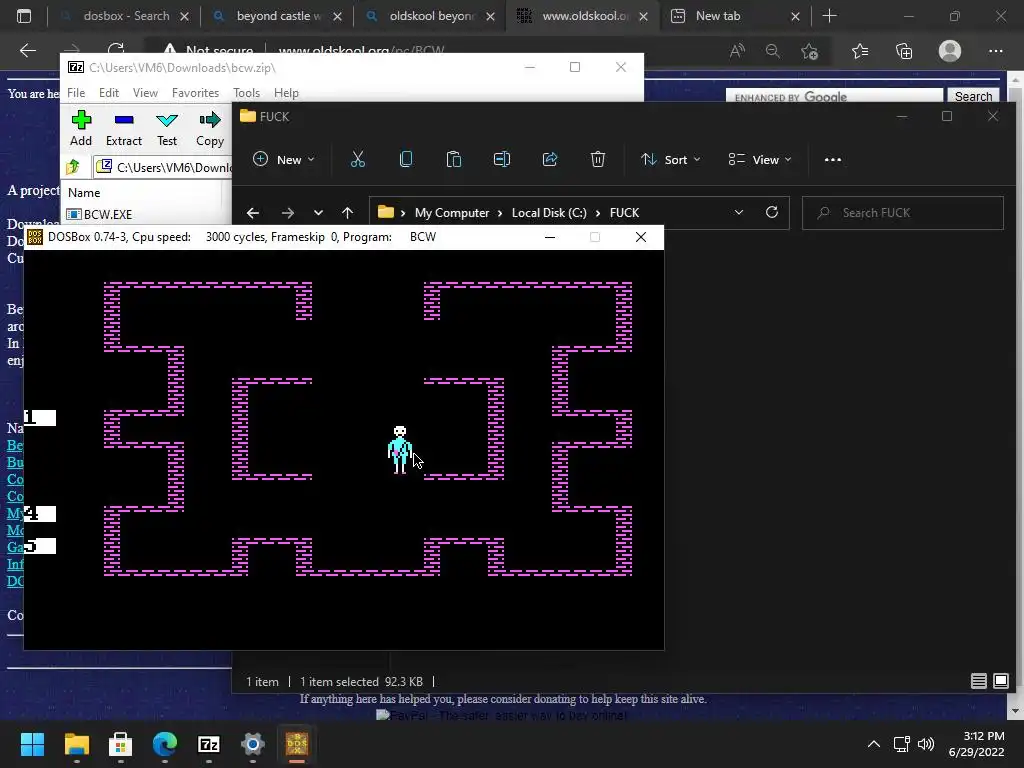The height and width of the screenshot is (768, 1024).
Task: Click the Delete trash icon in File Explorer
Action: [x=598, y=159]
